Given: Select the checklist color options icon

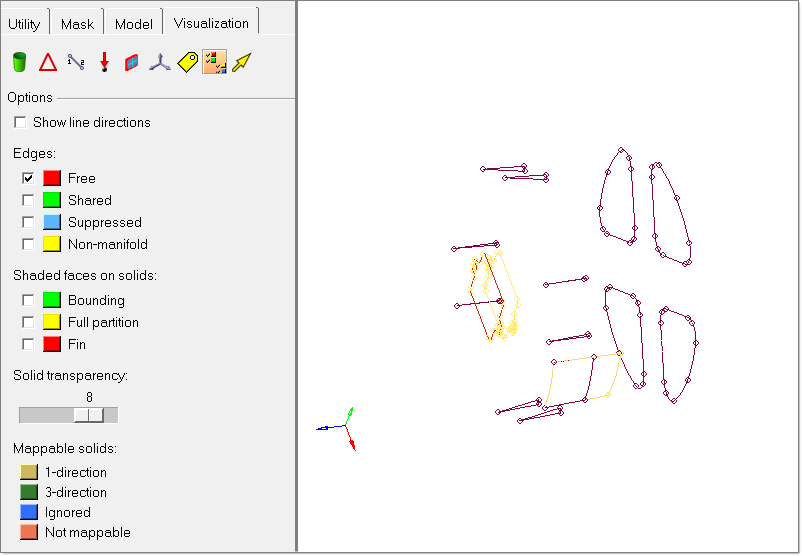Looking at the screenshot, I should 214,63.
